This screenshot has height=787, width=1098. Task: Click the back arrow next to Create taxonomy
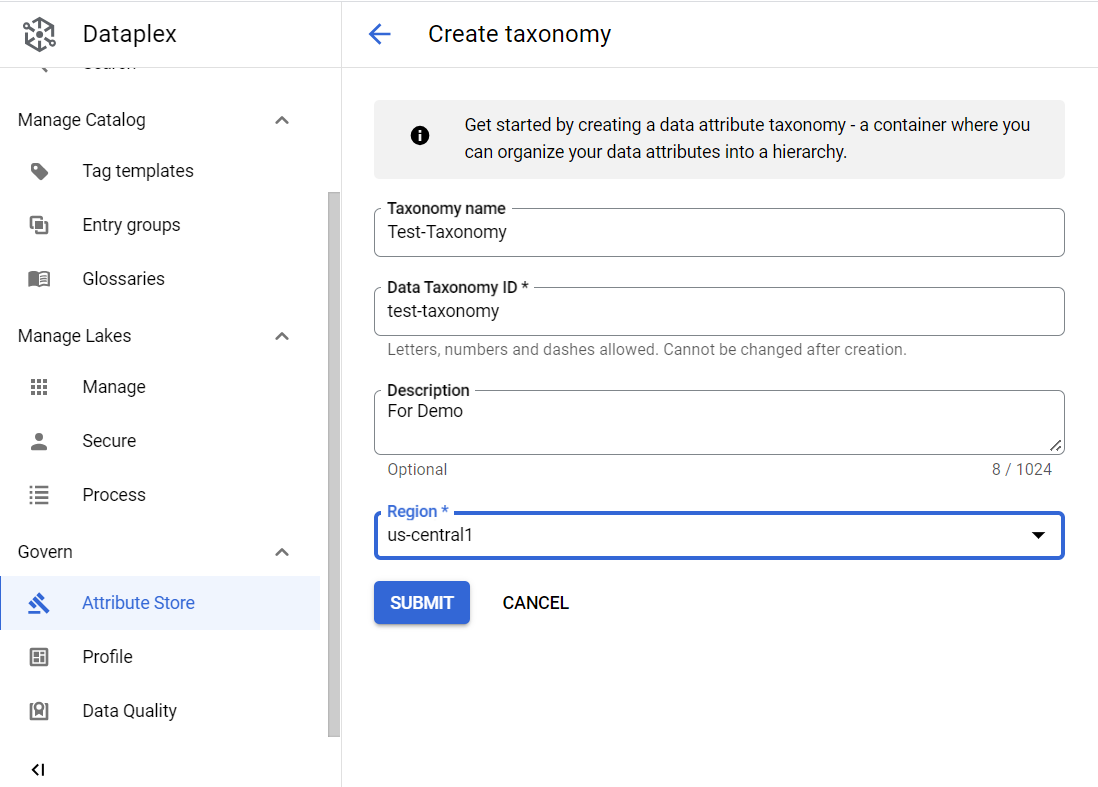point(380,34)
